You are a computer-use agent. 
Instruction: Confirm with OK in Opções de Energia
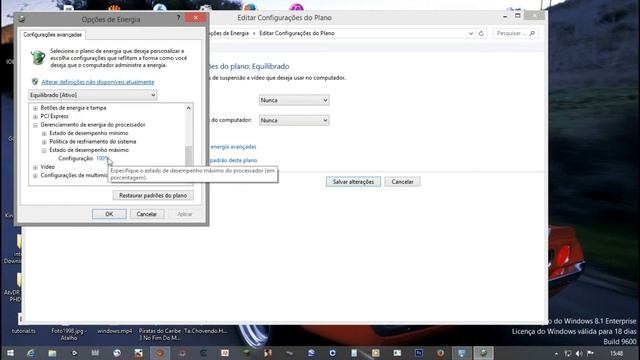tap(109, 214)
